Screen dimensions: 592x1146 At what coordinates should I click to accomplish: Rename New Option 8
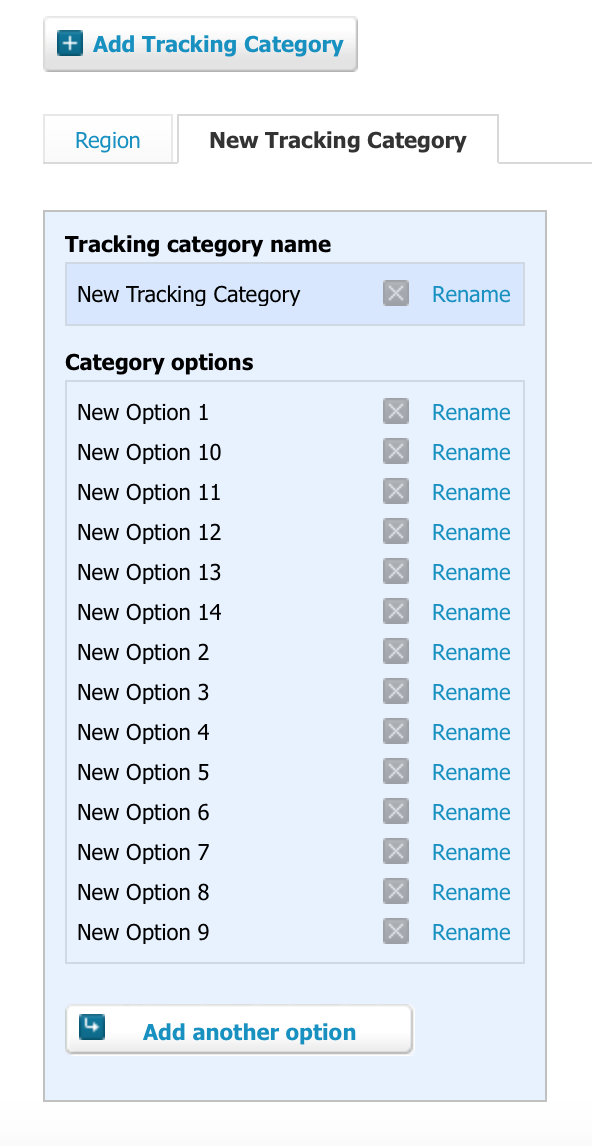click(471, 892)
